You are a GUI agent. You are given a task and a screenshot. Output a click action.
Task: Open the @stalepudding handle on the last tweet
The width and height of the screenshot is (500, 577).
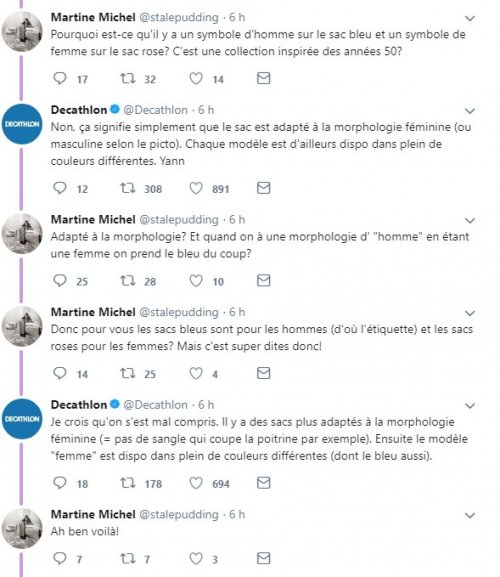click(x=179, y=514)
